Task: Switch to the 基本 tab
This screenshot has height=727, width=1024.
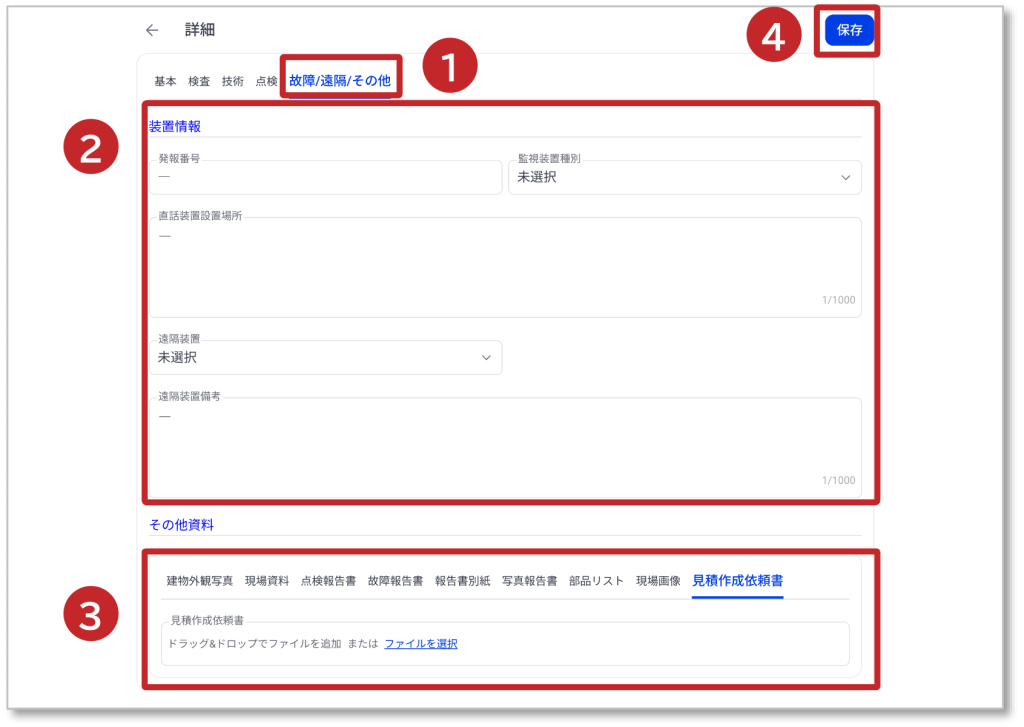Action: [165, 81]
